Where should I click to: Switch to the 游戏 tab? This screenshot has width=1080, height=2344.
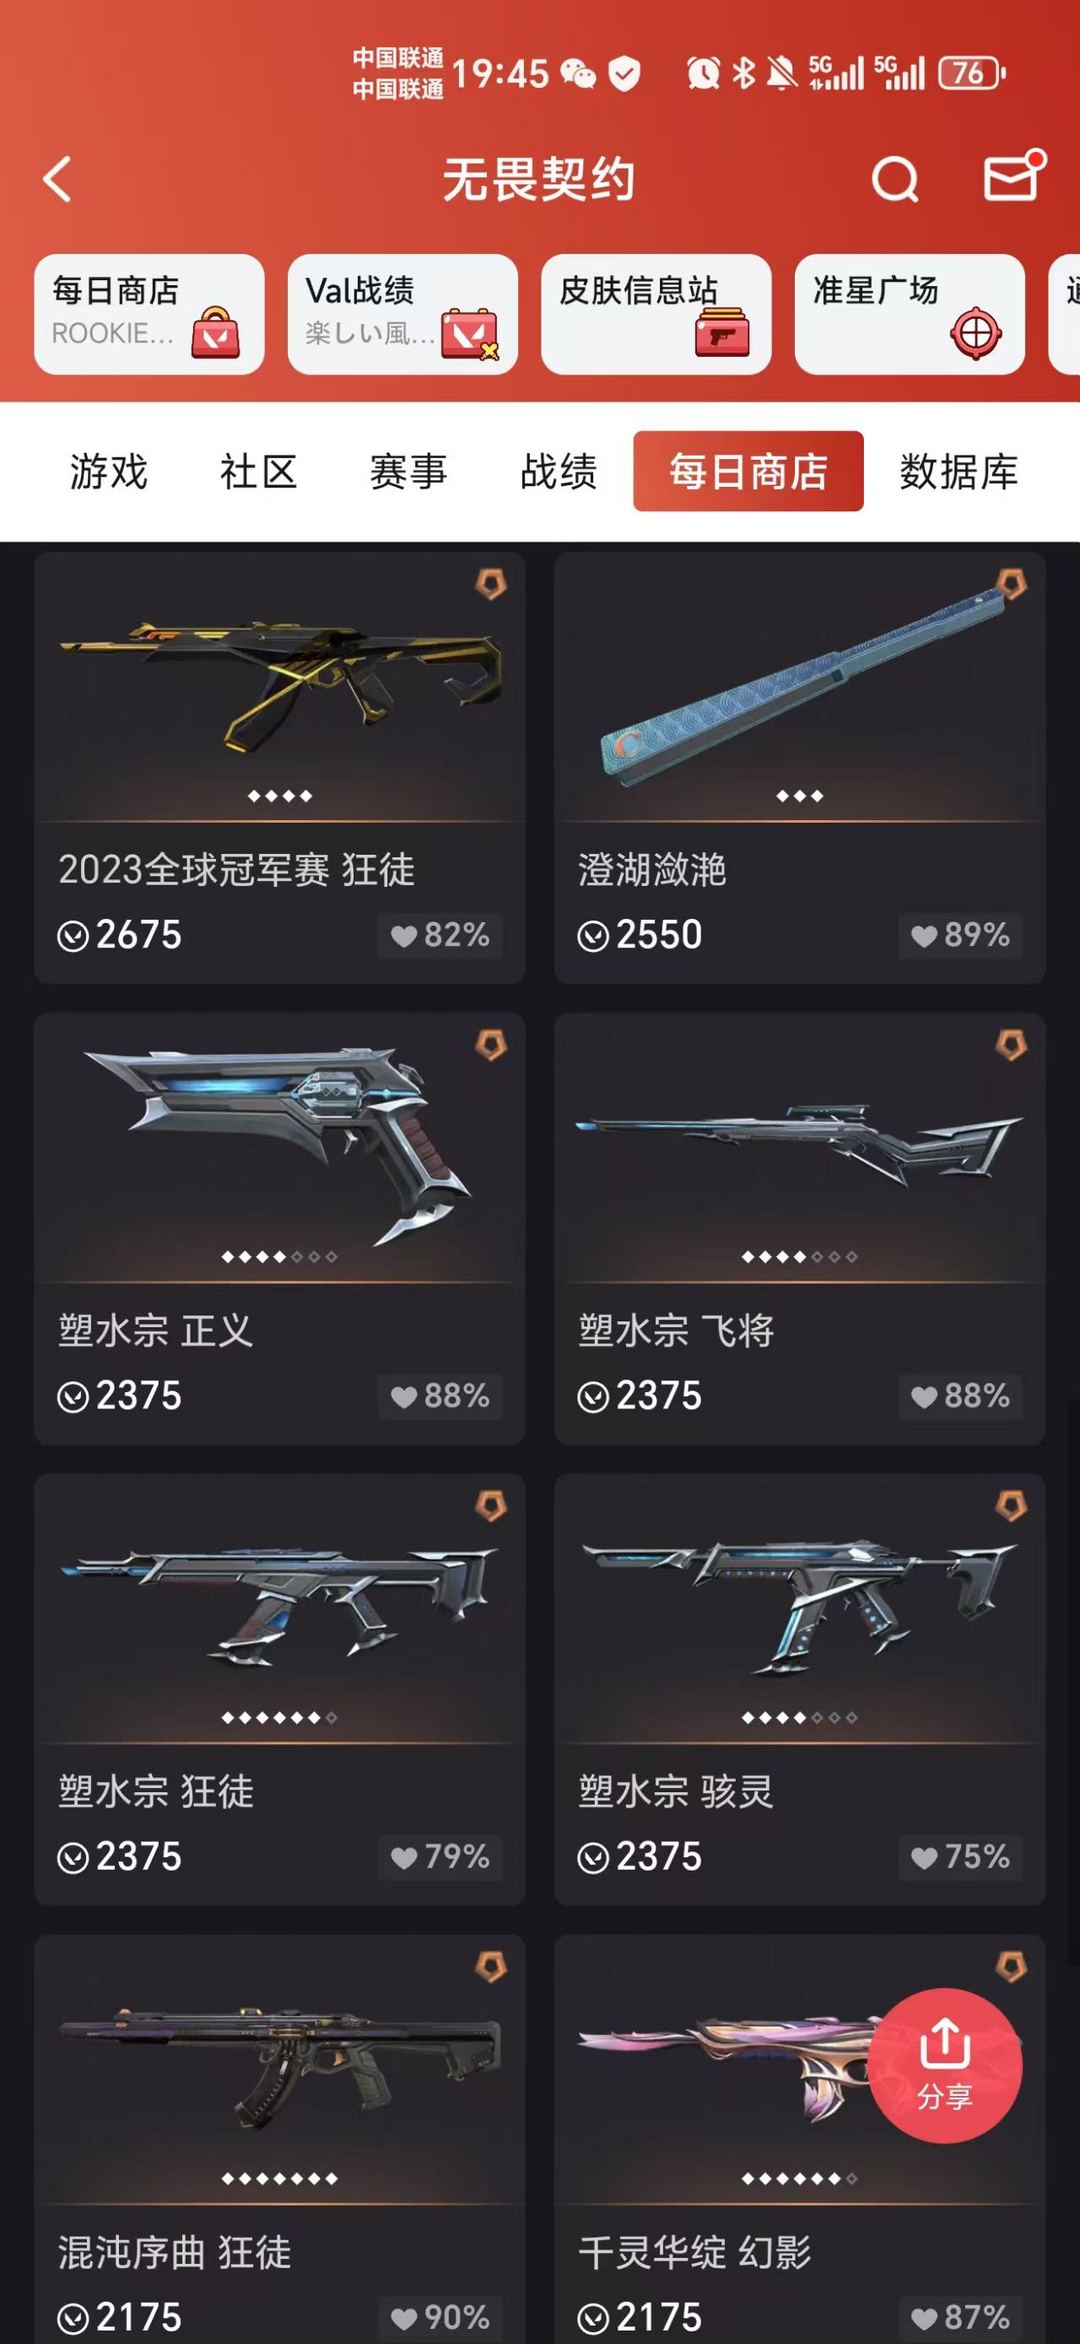pos(108,471)
